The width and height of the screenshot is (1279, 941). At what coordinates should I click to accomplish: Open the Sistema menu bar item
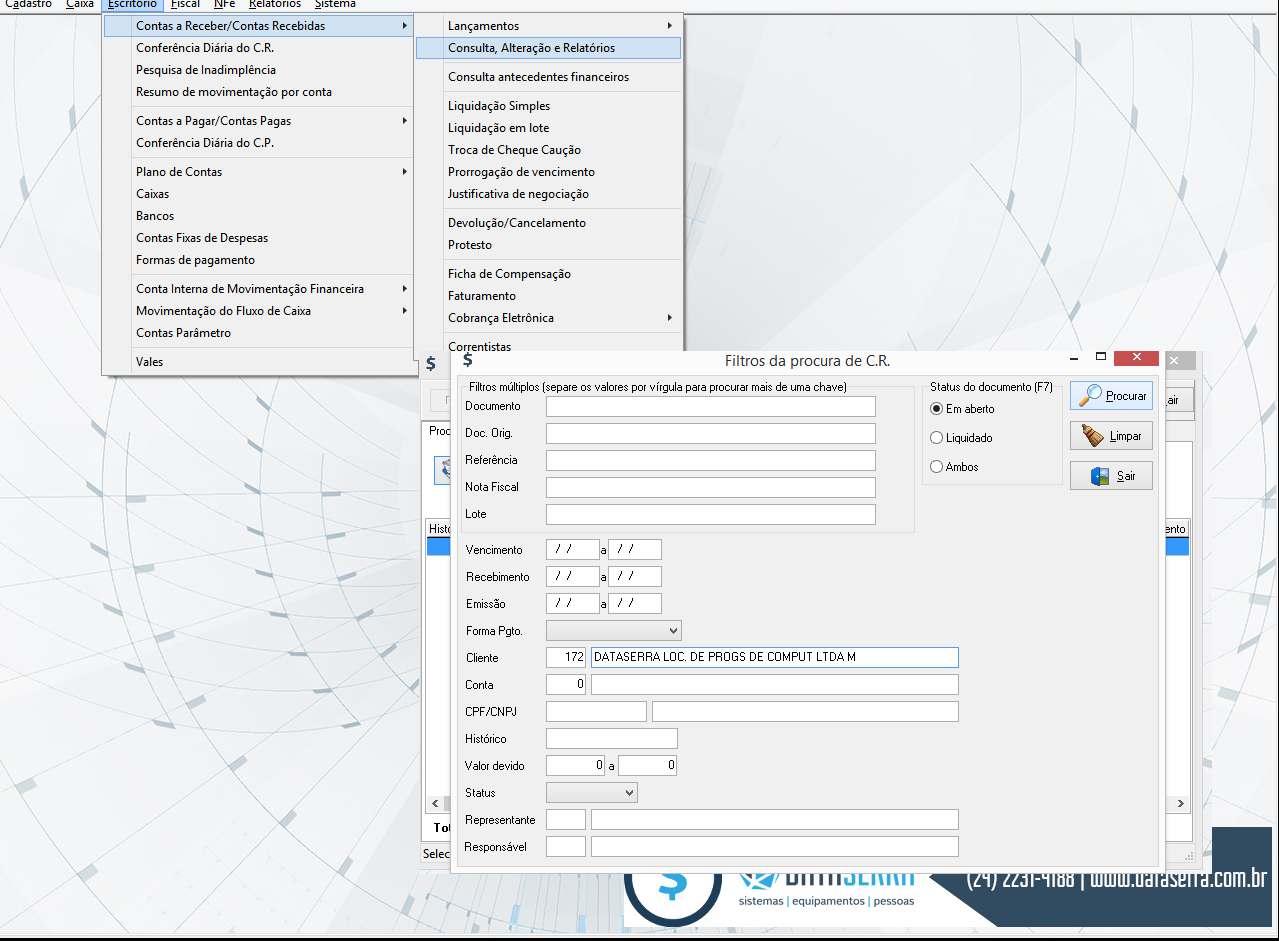[335, 5]
